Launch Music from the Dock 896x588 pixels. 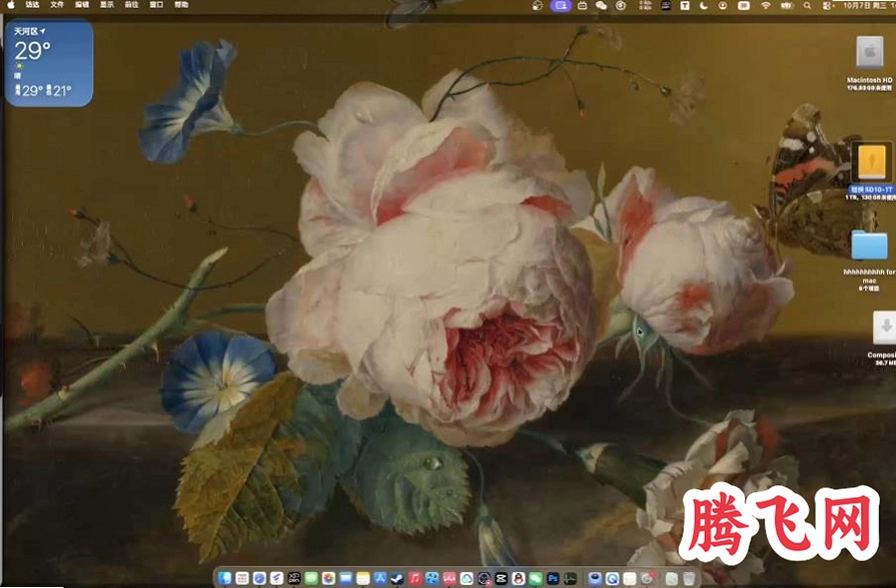(x=415, y=578)
